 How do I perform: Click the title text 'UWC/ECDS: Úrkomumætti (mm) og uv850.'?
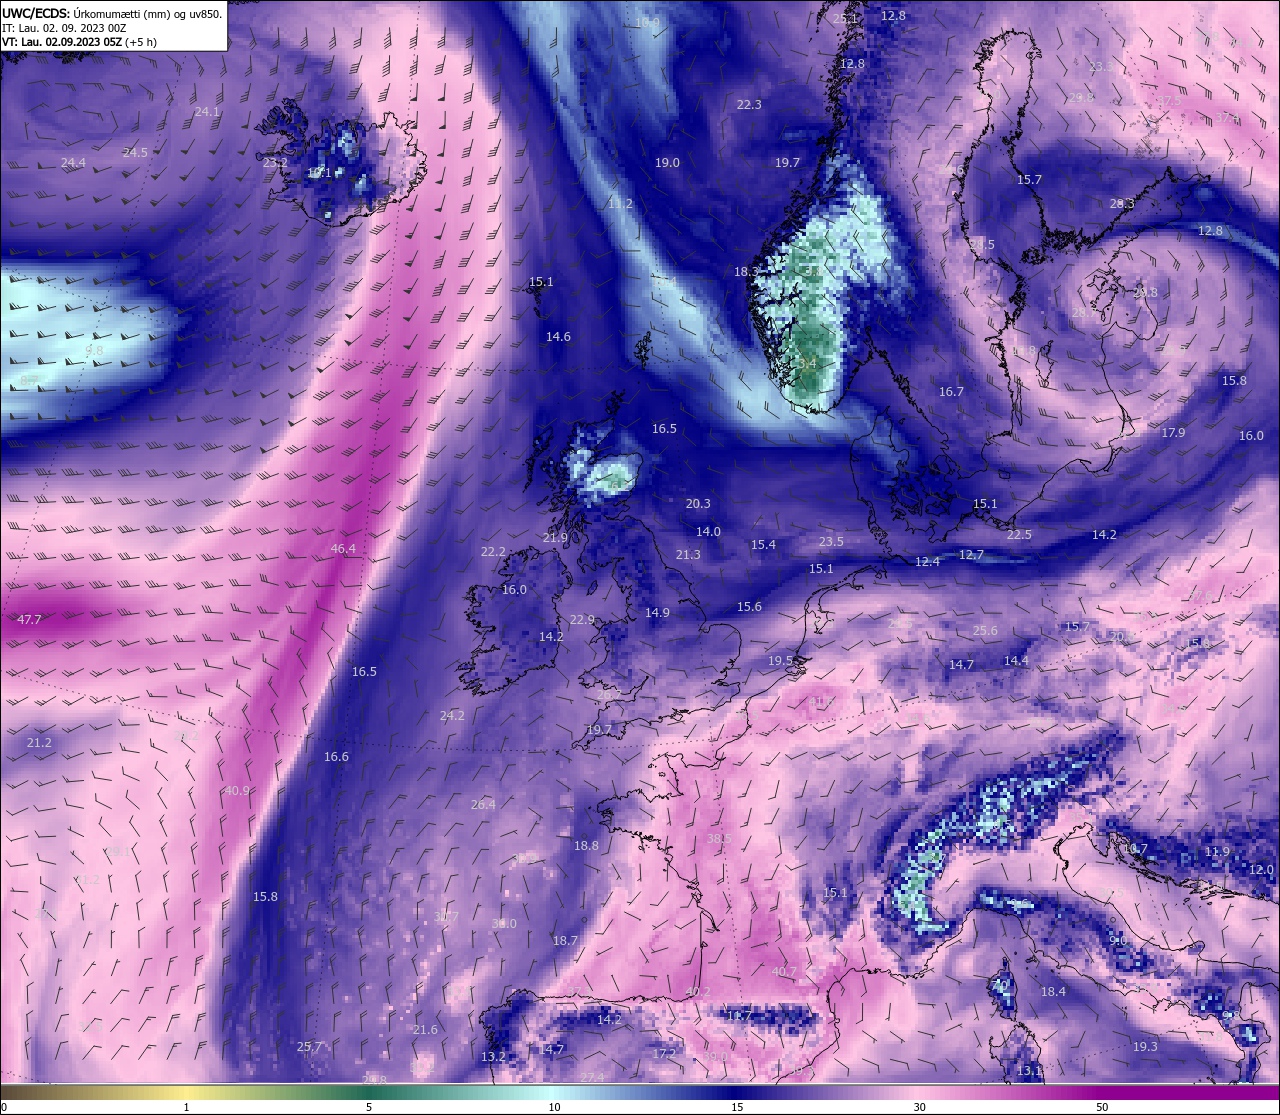[x=112, y=13]
